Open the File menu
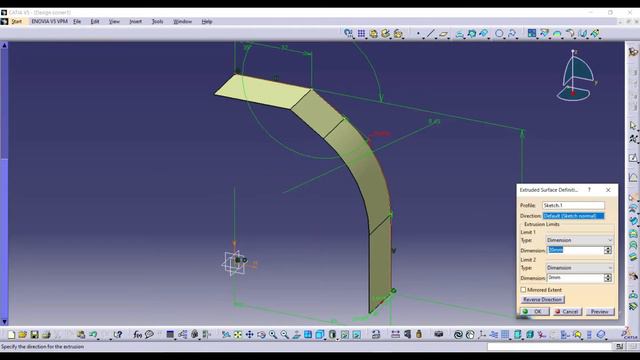 click(77, 21)
